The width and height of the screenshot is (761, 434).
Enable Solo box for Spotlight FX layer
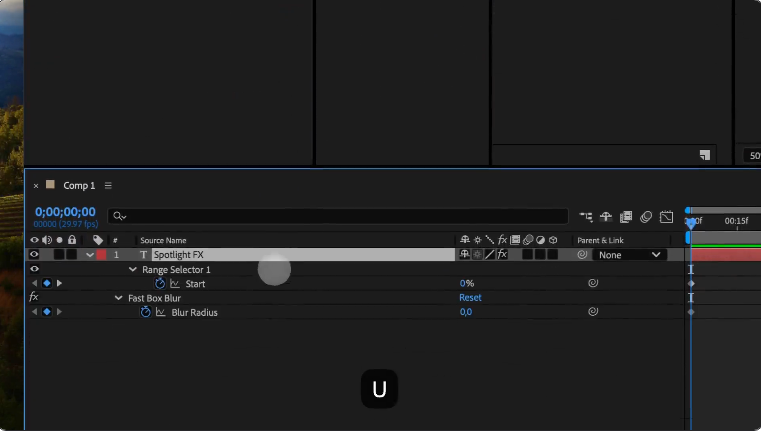tap(59, 255)
